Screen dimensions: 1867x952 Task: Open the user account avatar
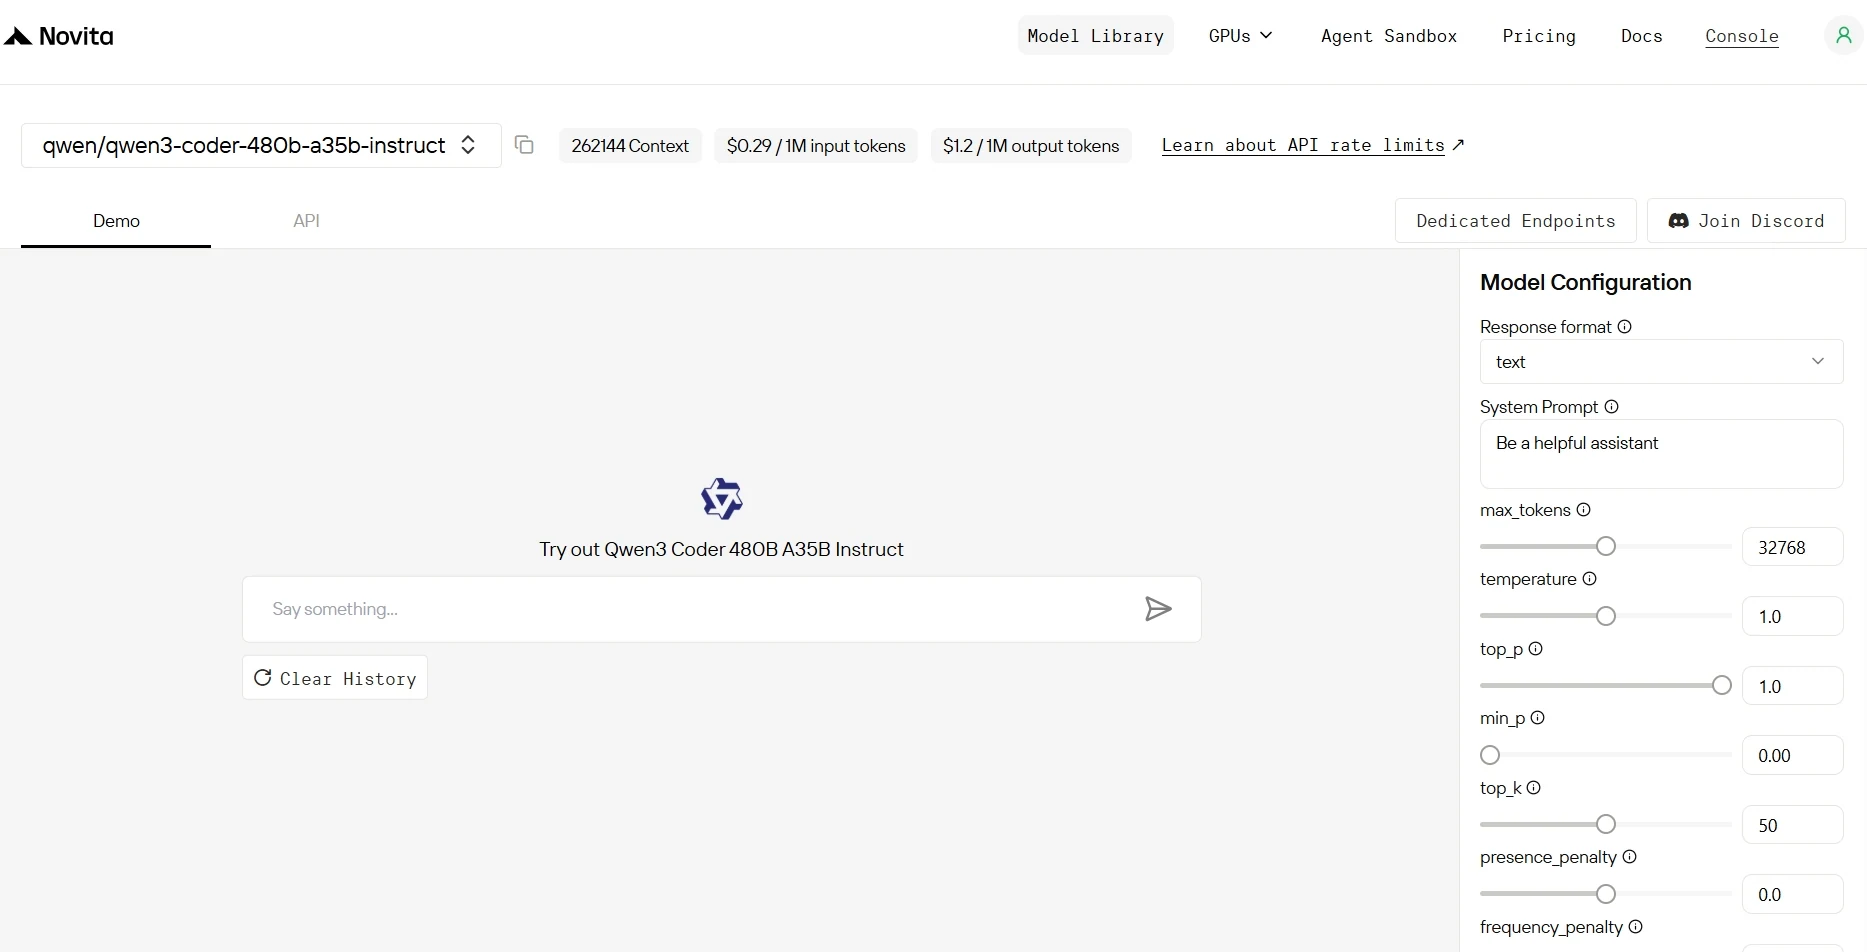tap(1843, 36)
